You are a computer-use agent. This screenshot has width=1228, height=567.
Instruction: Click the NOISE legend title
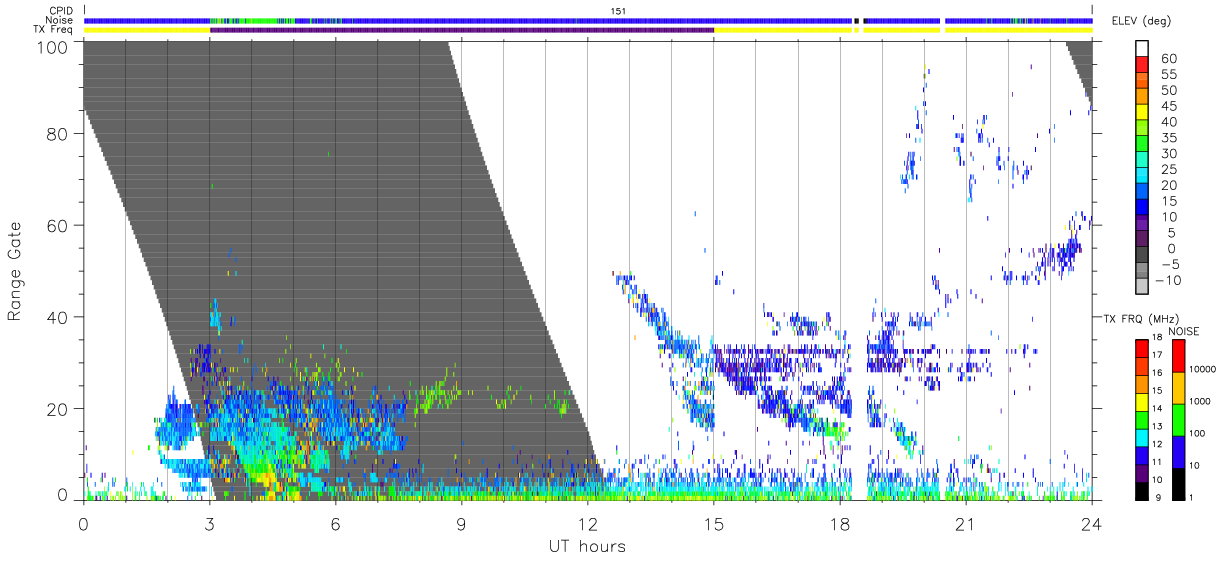coord(1185,331)
